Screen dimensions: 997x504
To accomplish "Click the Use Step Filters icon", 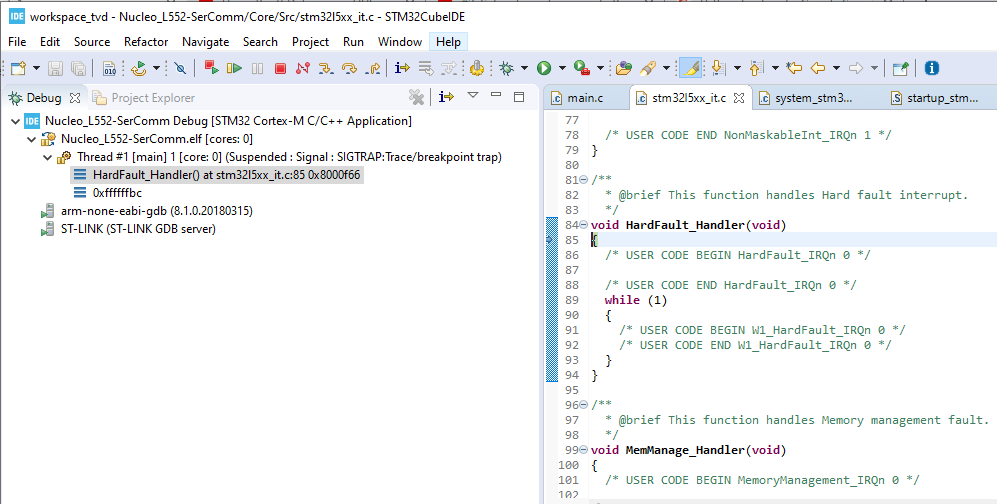I will (449, 68).
